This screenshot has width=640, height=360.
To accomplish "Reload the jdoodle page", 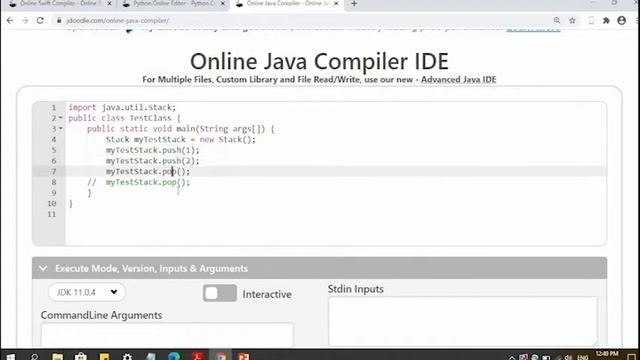I will (40, 20).
